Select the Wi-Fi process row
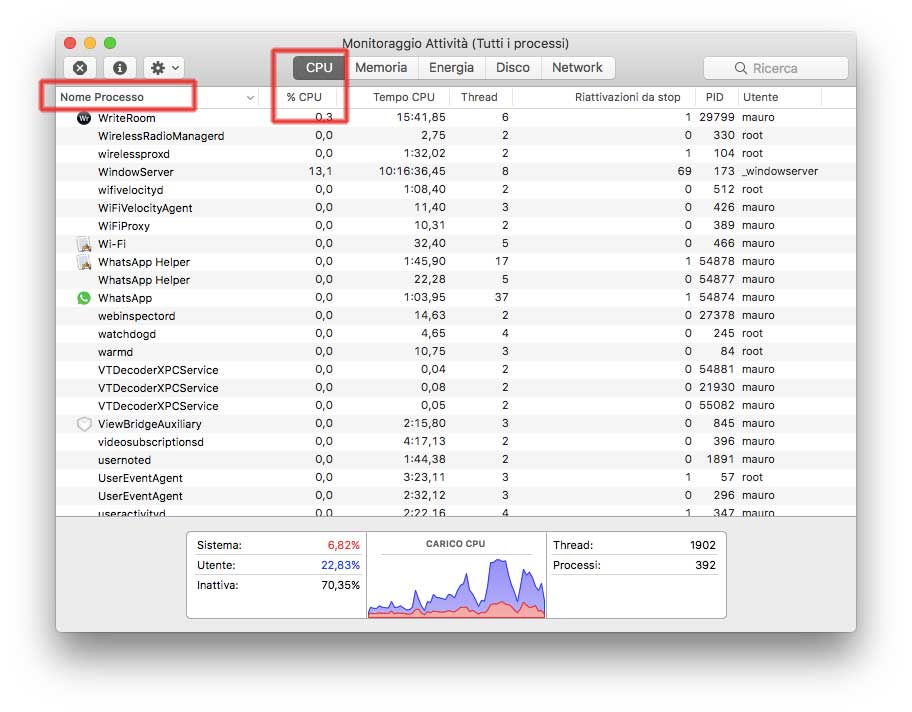 pos(456,244)
